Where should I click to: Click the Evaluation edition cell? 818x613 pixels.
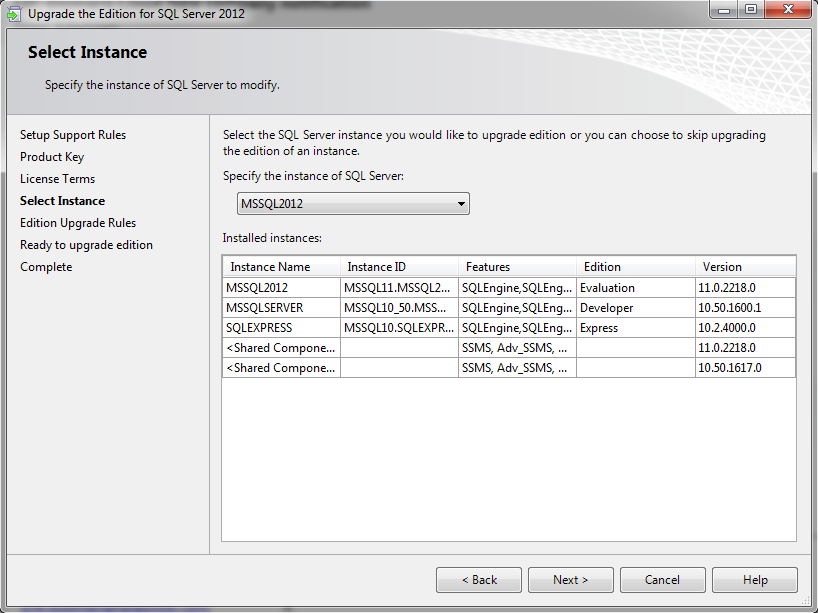tap(636, 287)
